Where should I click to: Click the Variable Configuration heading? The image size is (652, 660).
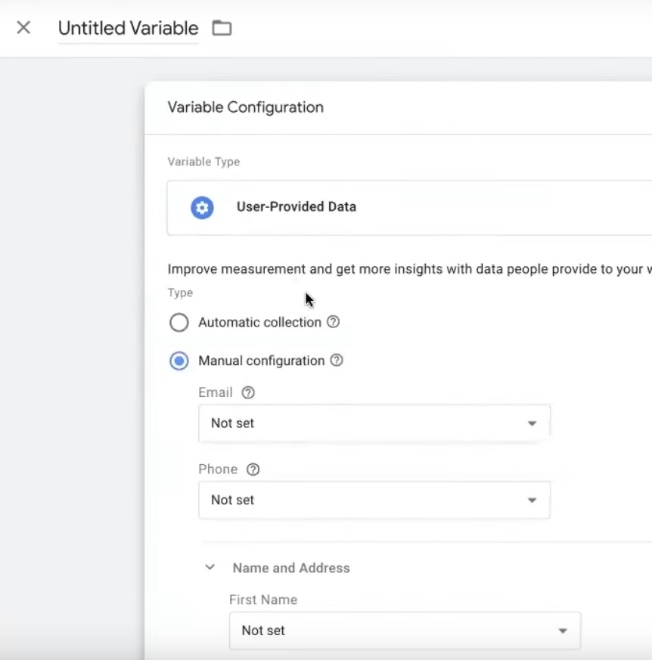245,107
